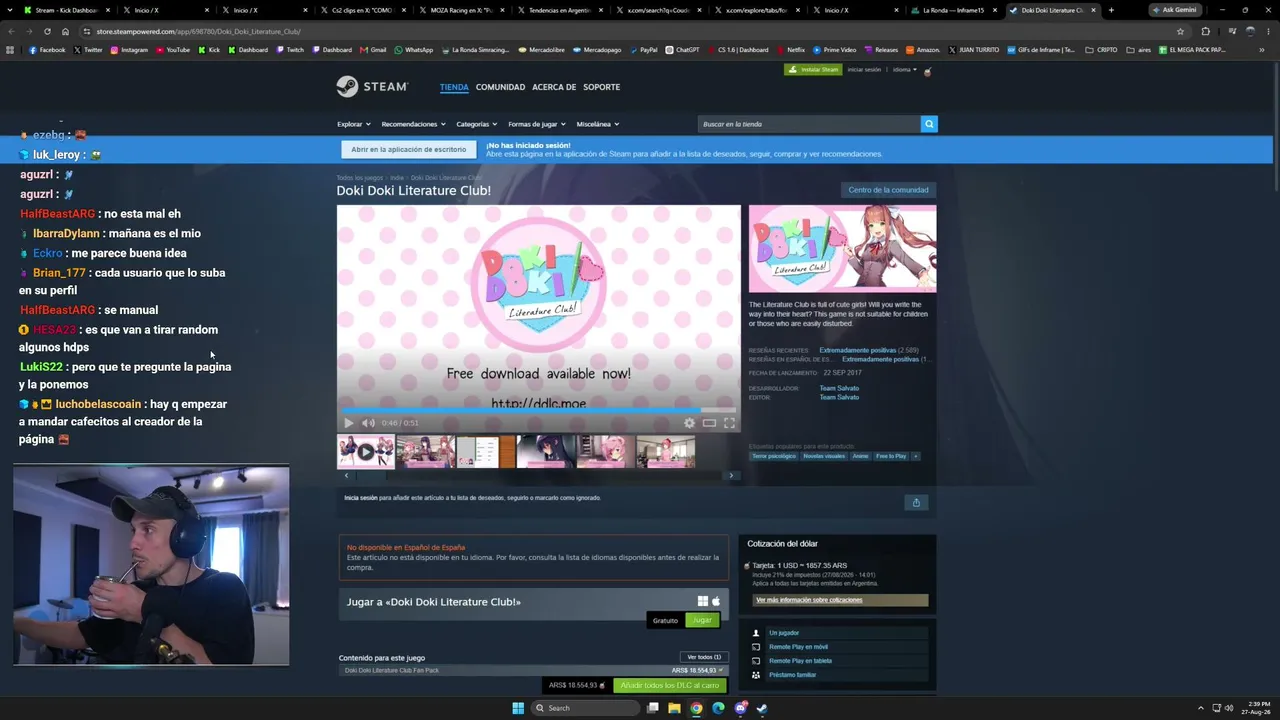Click the green Jugar button
Viewport: 1280px width, 720px height.
(702, 620)
